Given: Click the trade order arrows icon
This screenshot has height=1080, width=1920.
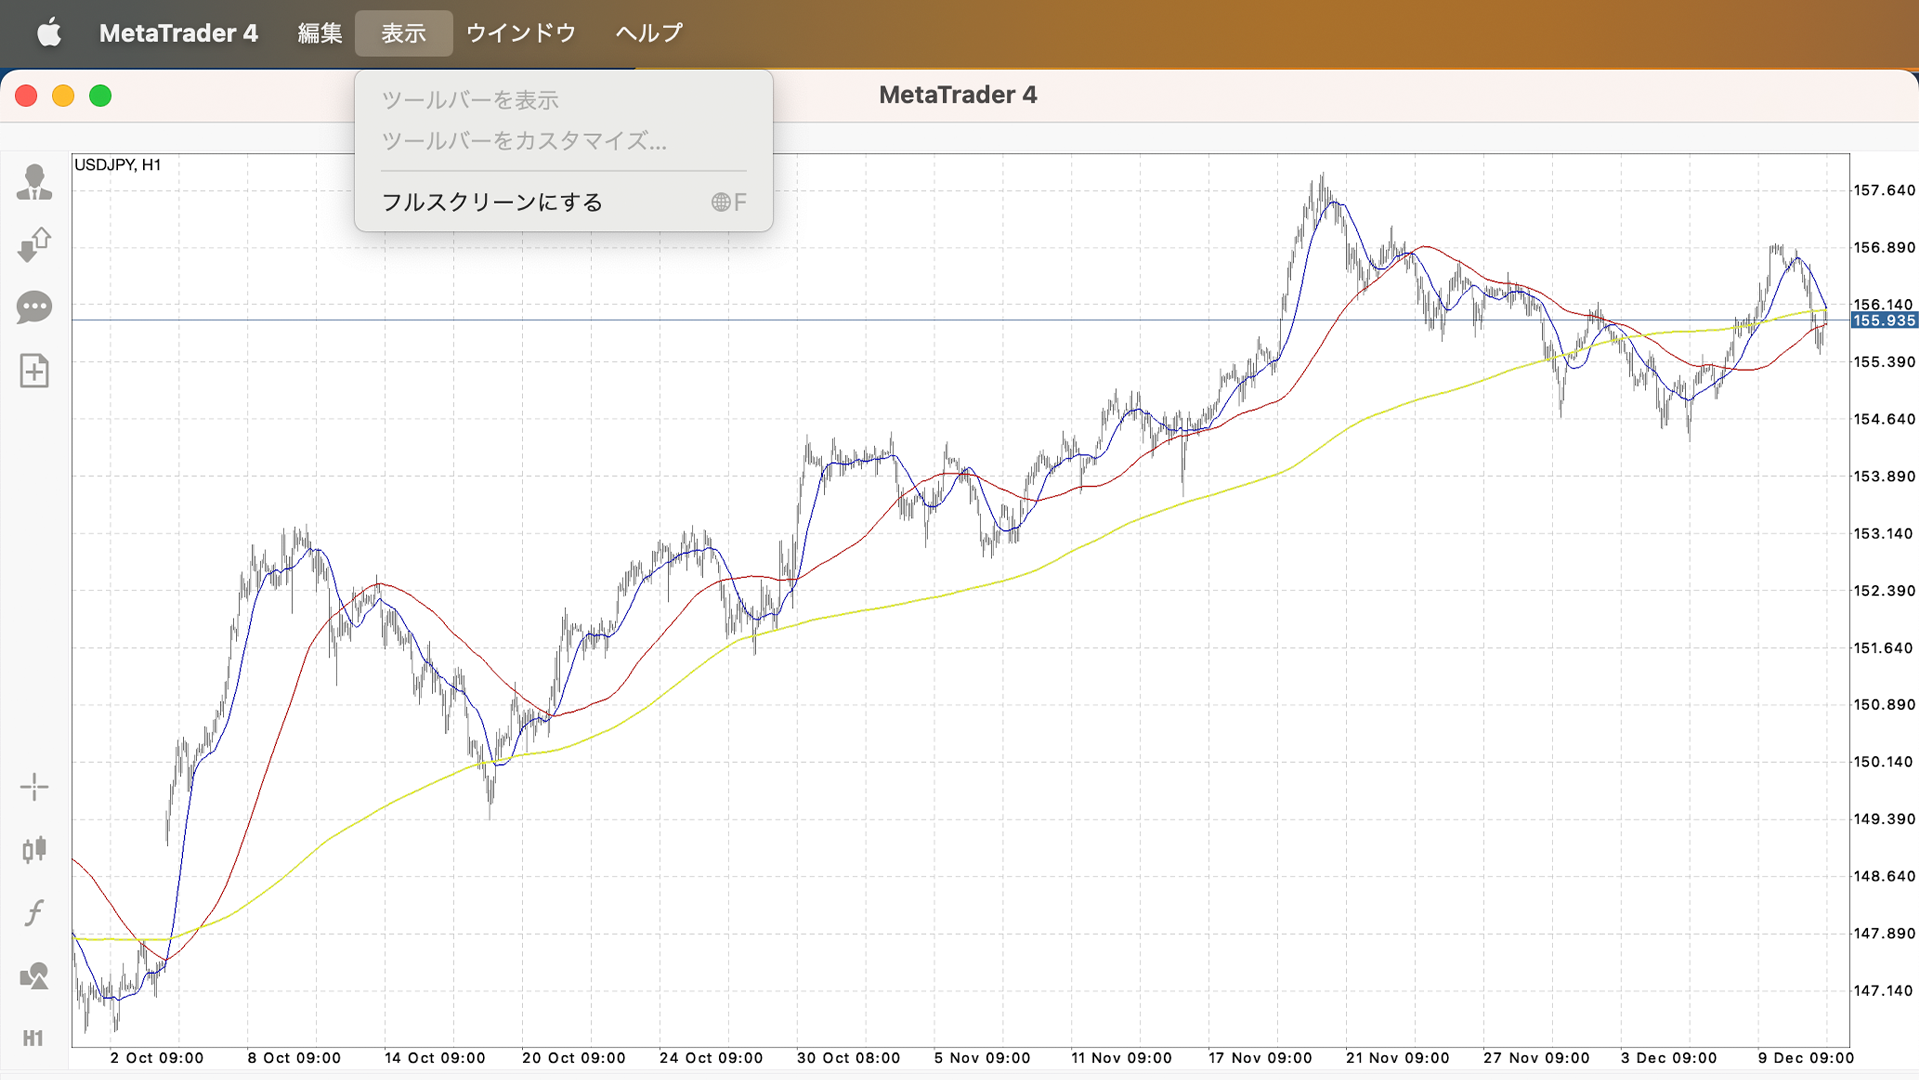Looking at the screenshot, I should 34,245.
